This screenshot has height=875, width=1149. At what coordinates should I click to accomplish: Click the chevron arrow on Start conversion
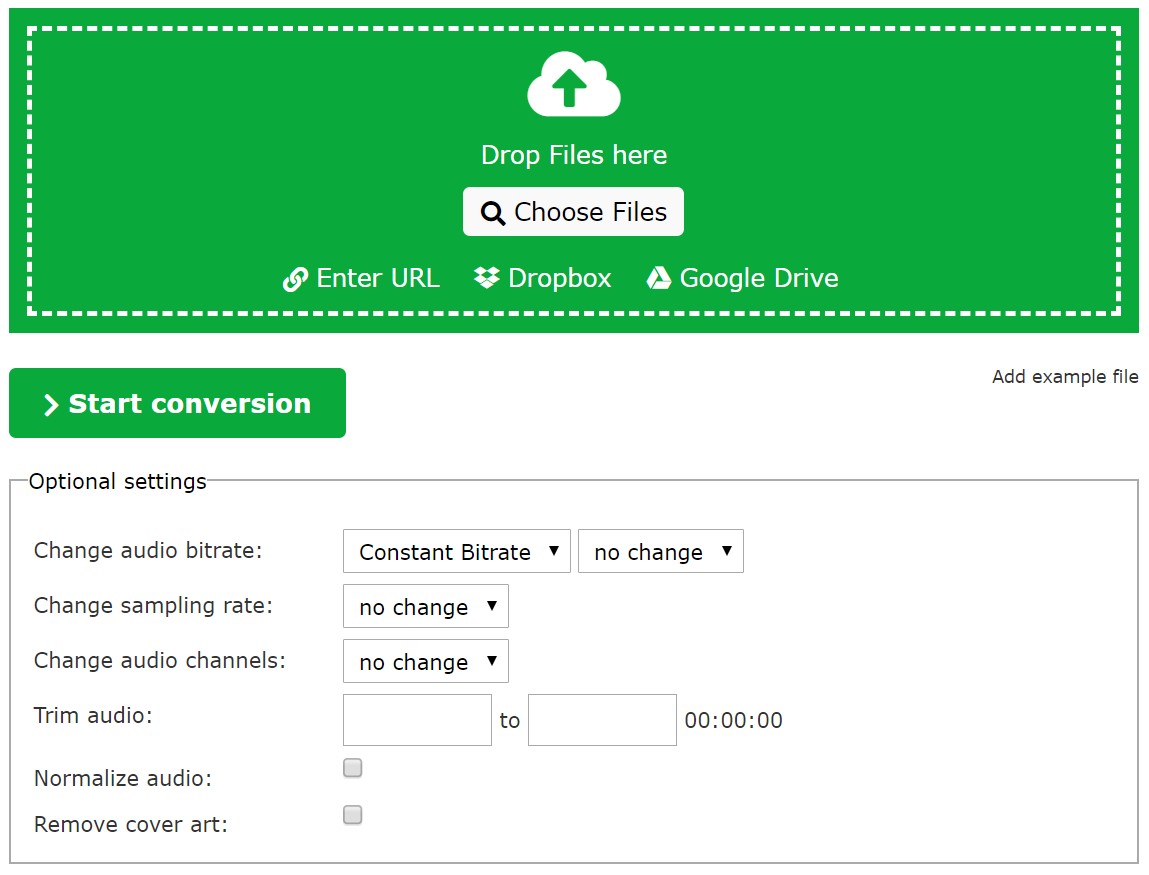(51, 405)
